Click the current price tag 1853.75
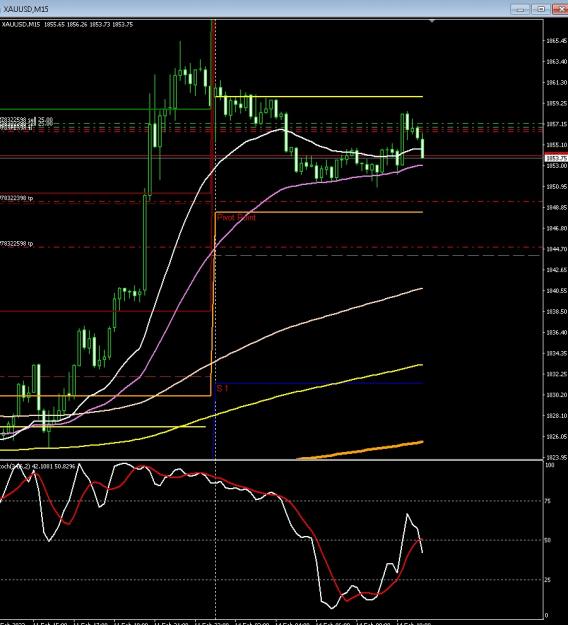The height and width of the screenshot is (625, 568). (556, 158)
